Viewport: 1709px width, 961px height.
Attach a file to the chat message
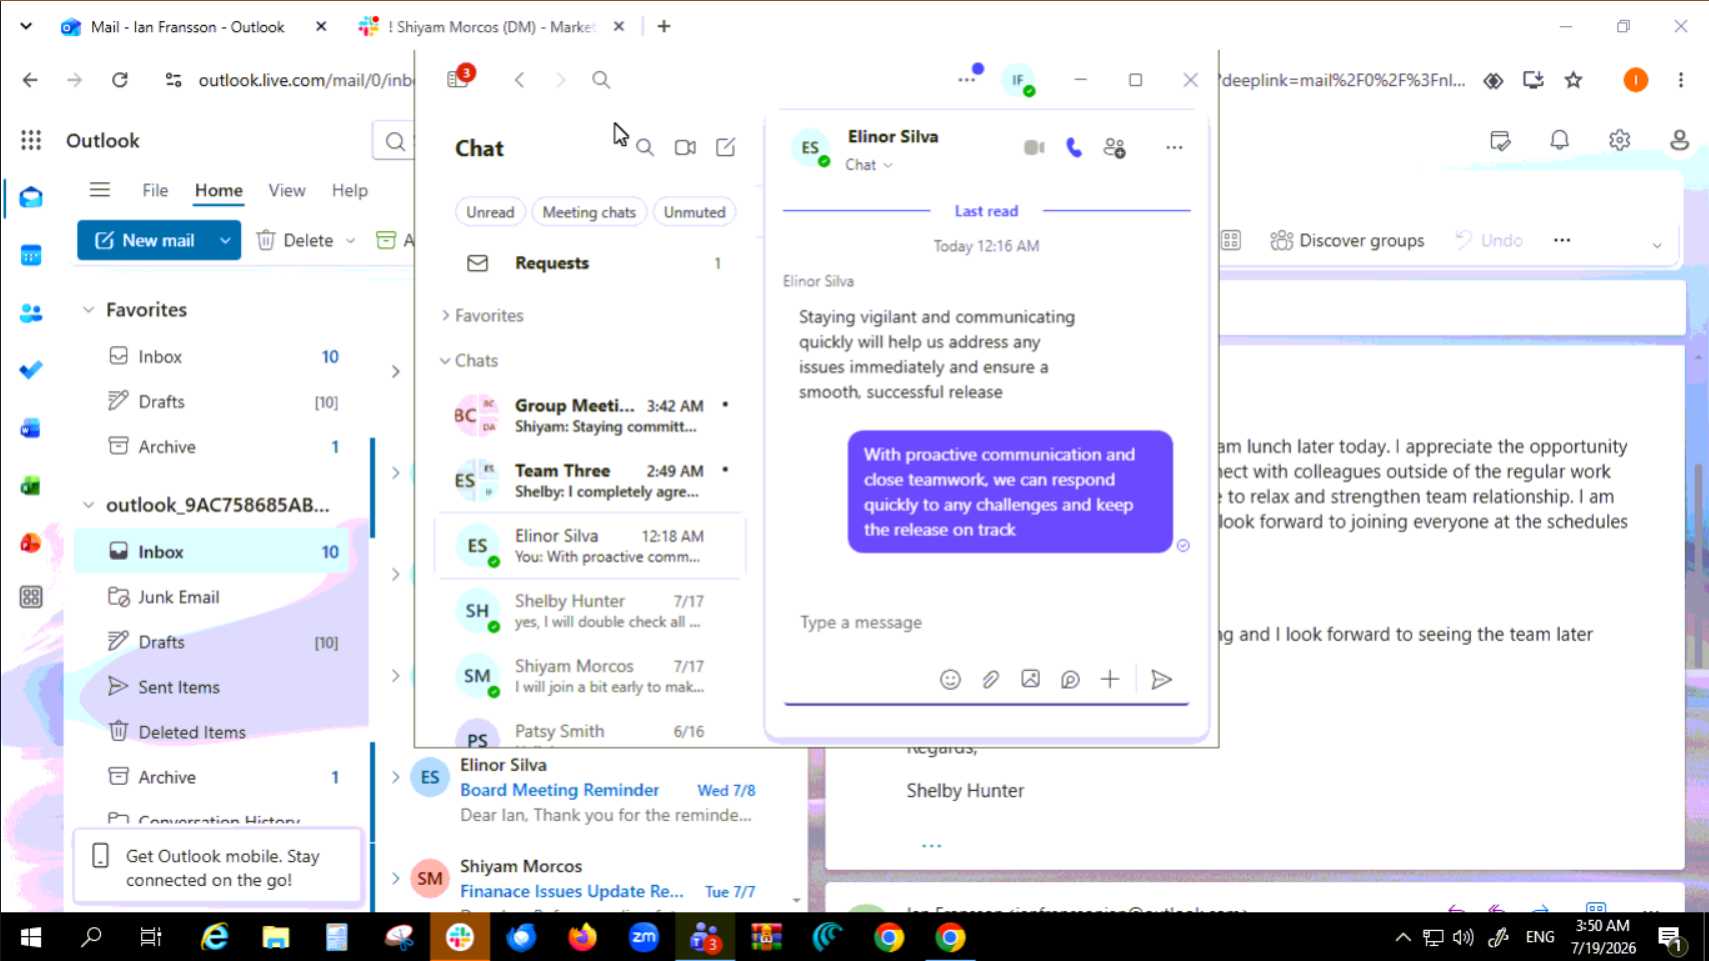tap(990, 680)
